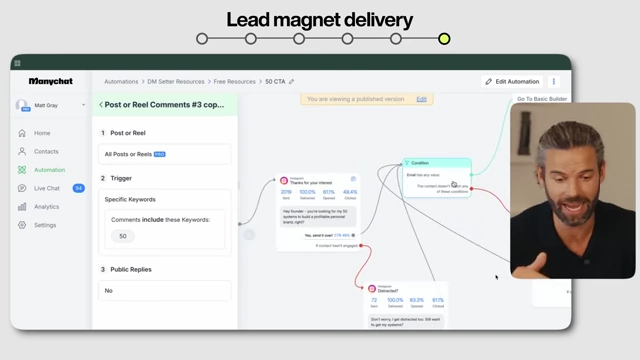Screen dimensions: 640x360
Task: Open the Home sidebar item
Action: [x=42, y=133]
